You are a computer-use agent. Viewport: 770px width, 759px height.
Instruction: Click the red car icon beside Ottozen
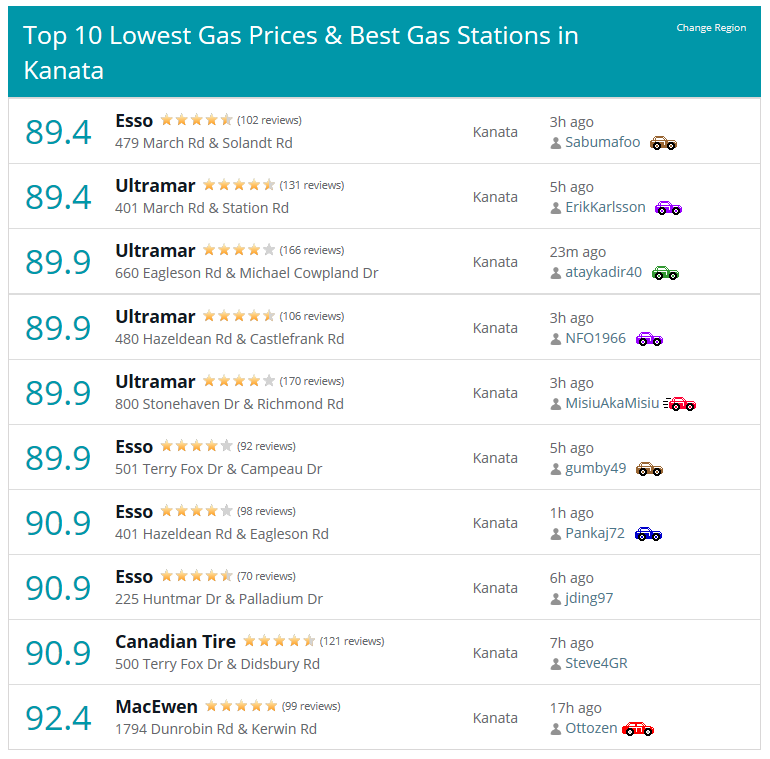coord(637,729)
